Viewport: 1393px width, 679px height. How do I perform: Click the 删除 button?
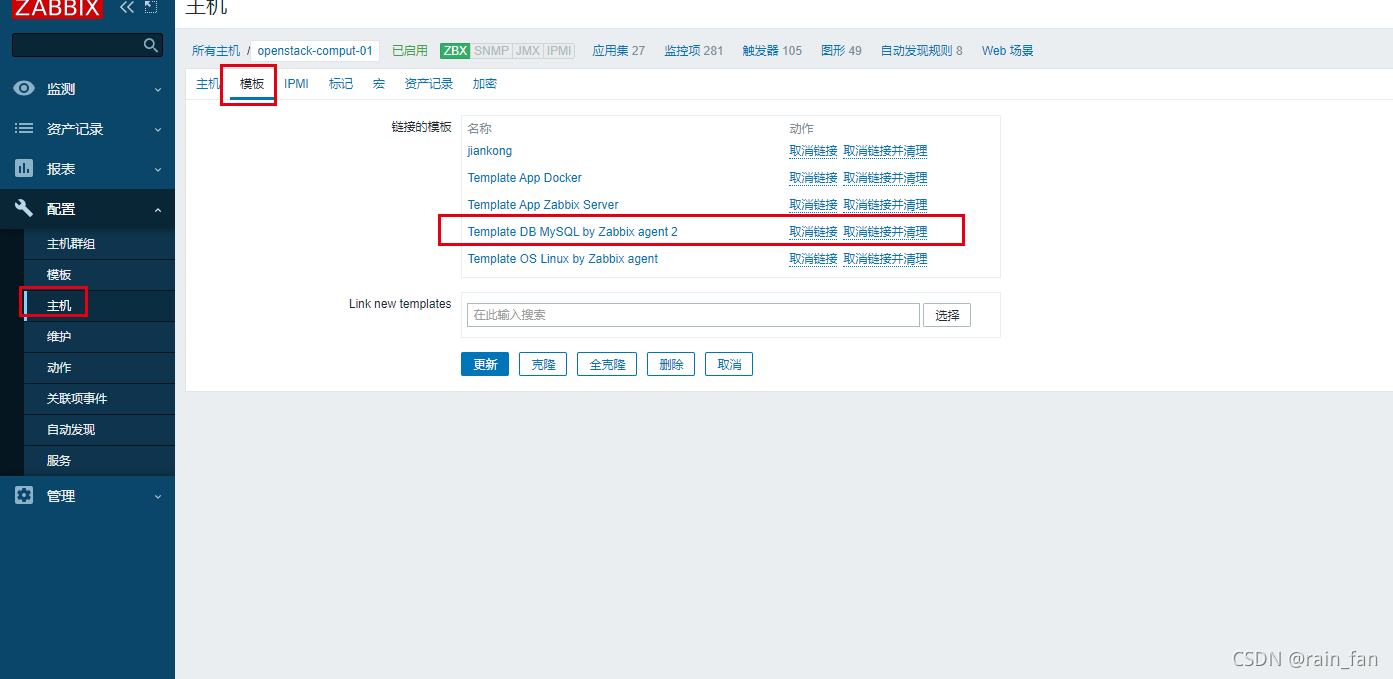tap(671, 364)
